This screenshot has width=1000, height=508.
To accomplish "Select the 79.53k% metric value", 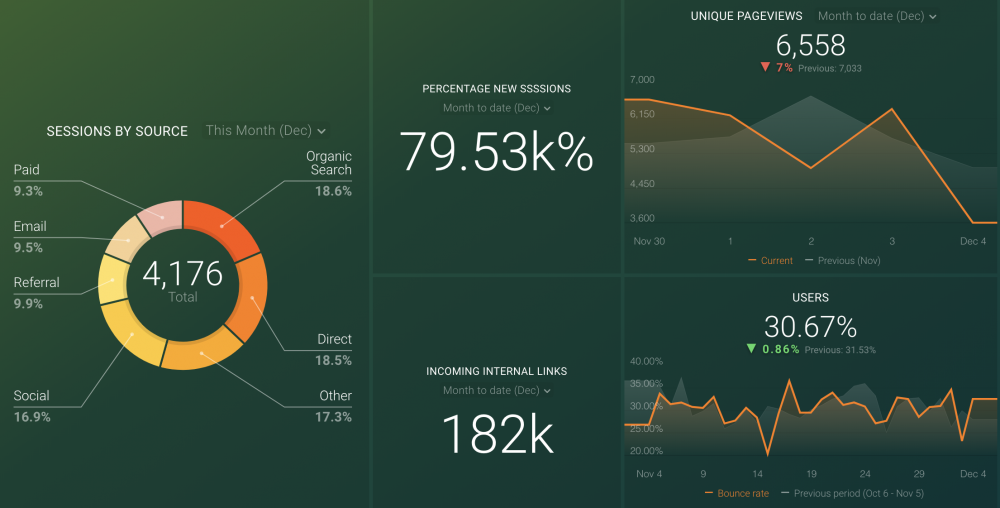I will 497,153.
